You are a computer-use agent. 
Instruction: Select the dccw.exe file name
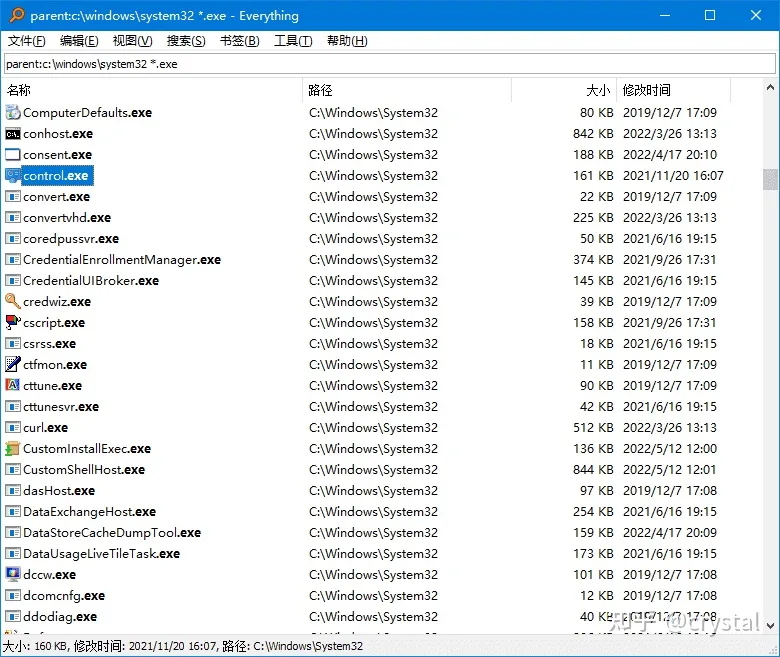(49, 574)
